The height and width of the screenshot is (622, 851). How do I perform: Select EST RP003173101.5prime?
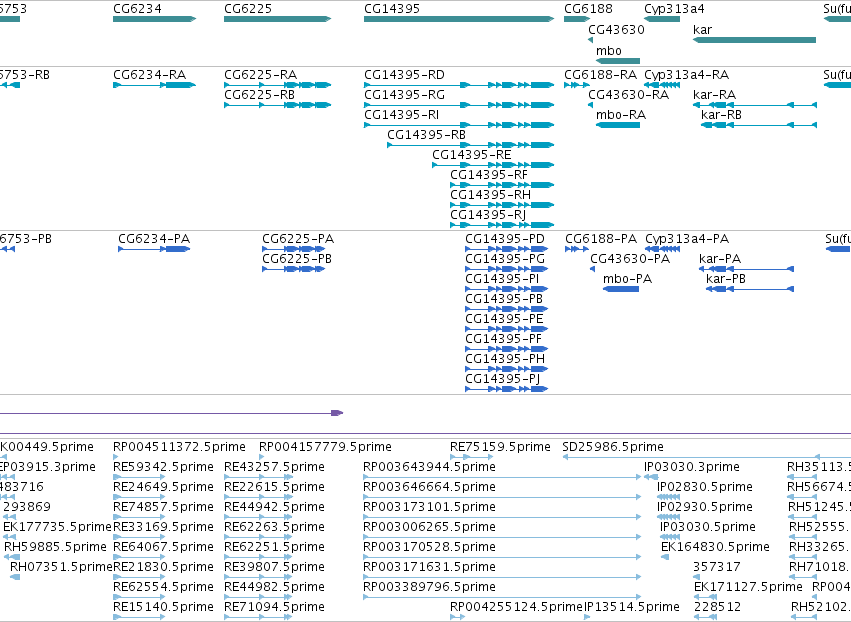point(429,507)
